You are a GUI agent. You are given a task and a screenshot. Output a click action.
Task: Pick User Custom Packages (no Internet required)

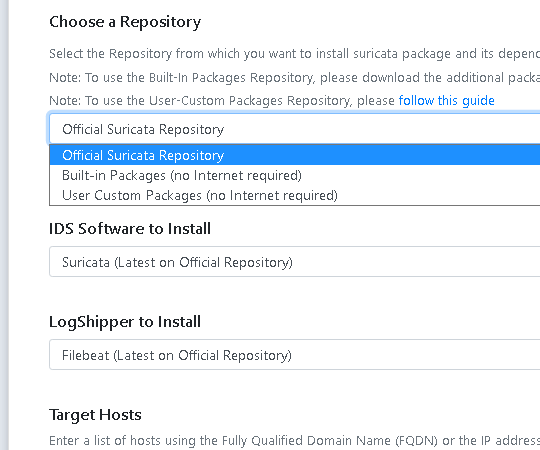pos(295,195)
